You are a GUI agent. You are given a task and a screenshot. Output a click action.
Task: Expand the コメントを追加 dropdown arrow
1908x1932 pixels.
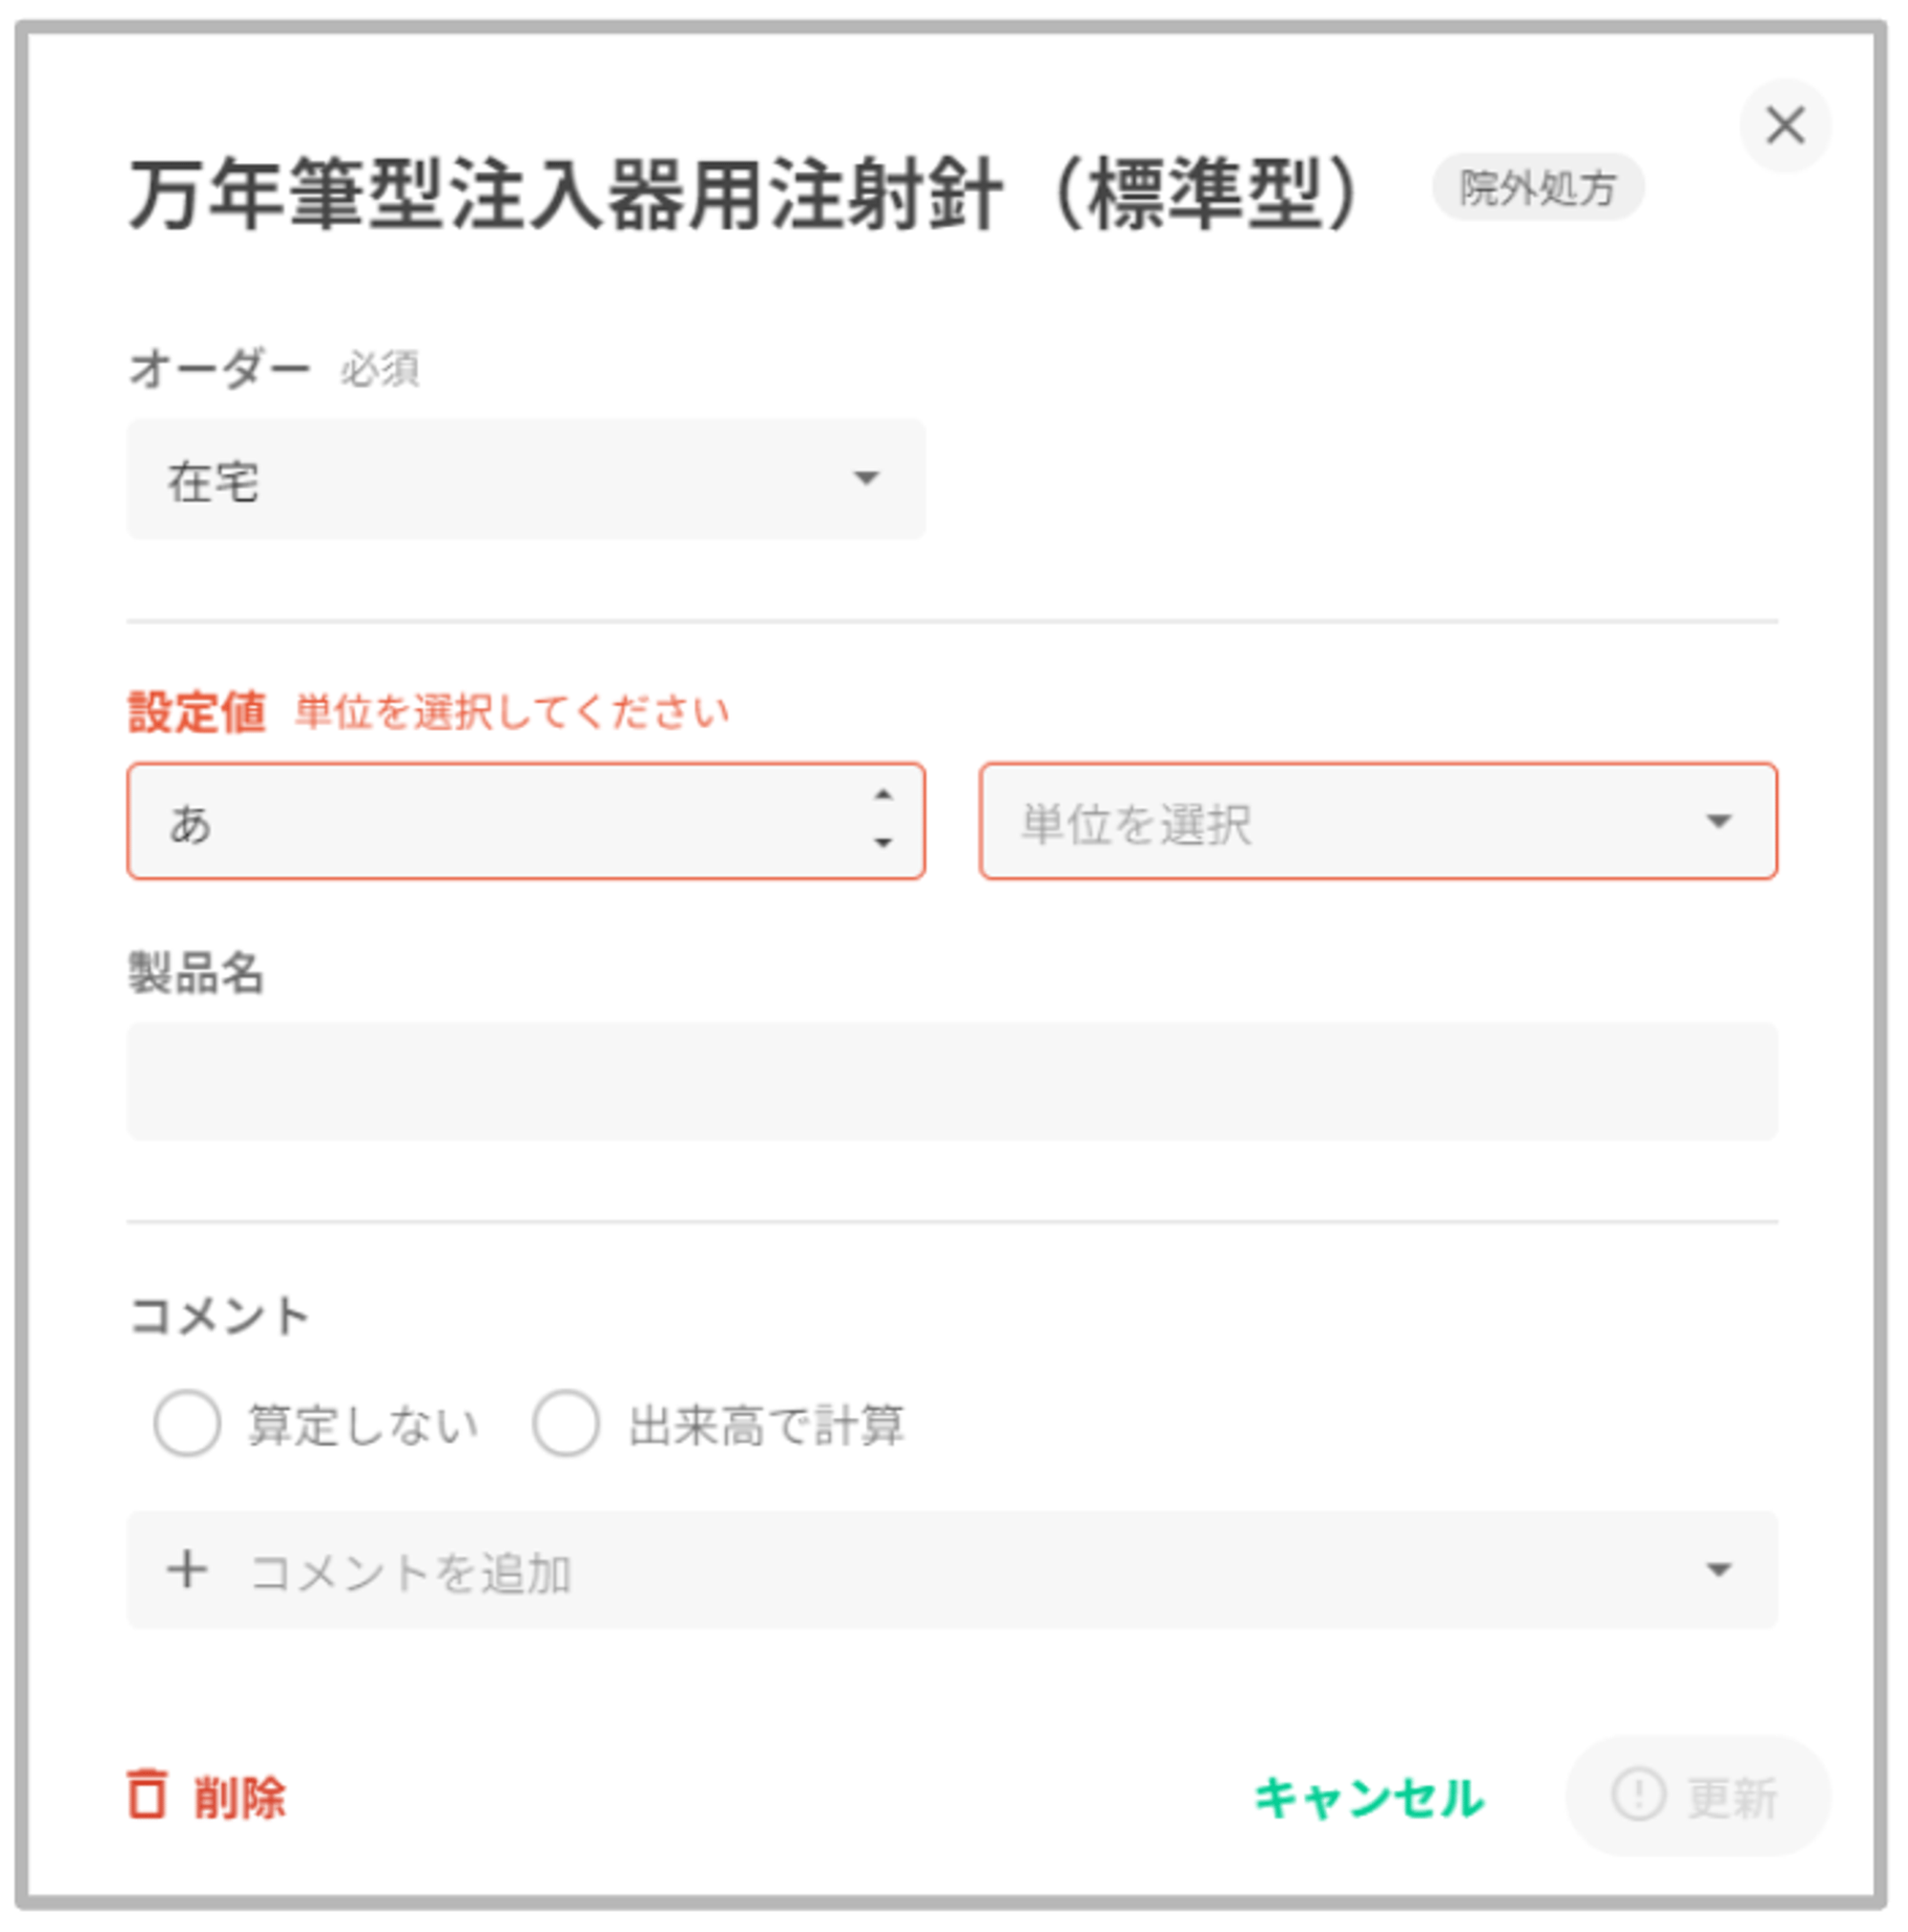(x=1718, y=1570)
